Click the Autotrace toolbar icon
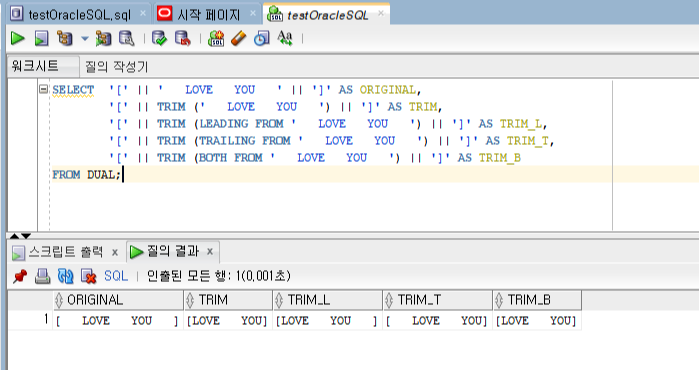The height and width of the screenshot is (370, 699). tap(103, 39)
